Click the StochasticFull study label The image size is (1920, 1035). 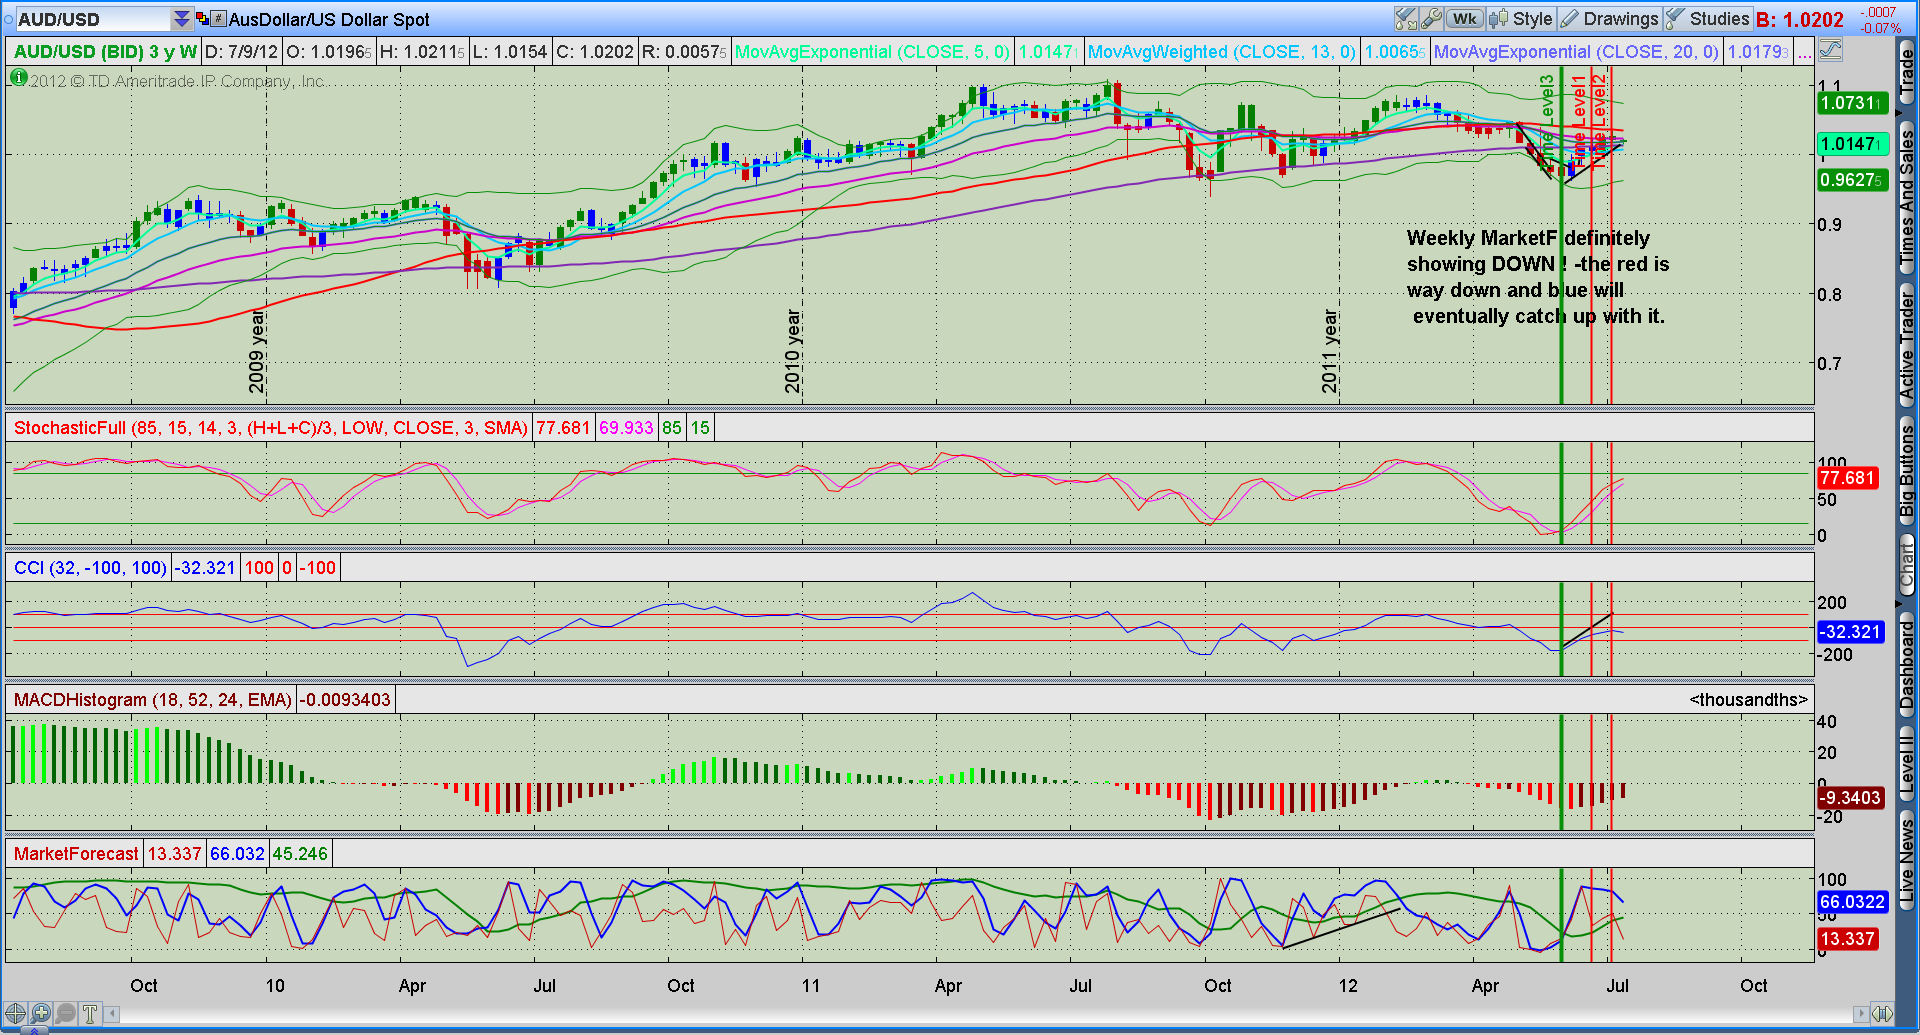pyautogui.click(x=270, y=428)
